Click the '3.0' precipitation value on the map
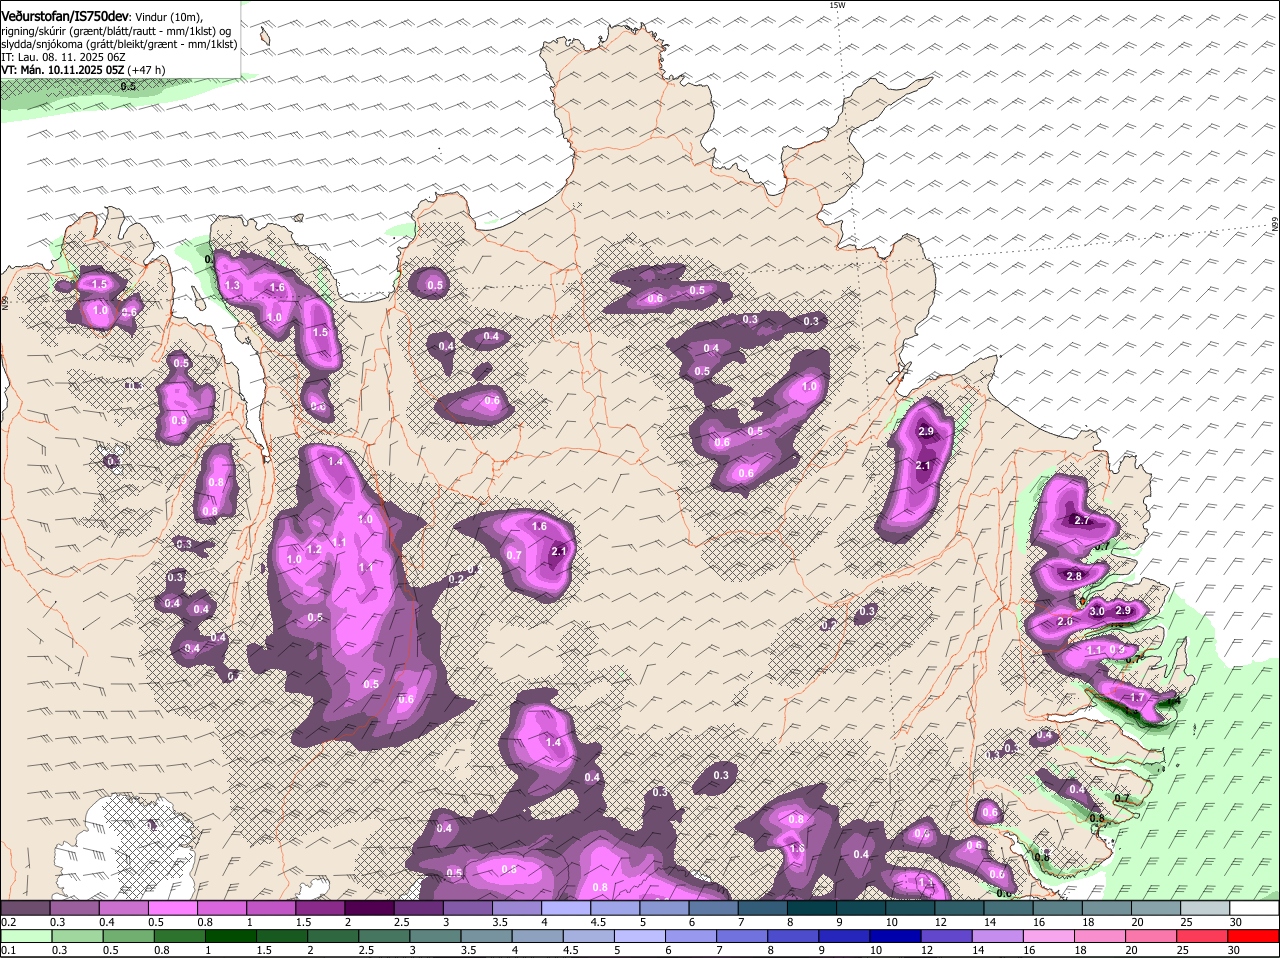 coord(1097,611)
